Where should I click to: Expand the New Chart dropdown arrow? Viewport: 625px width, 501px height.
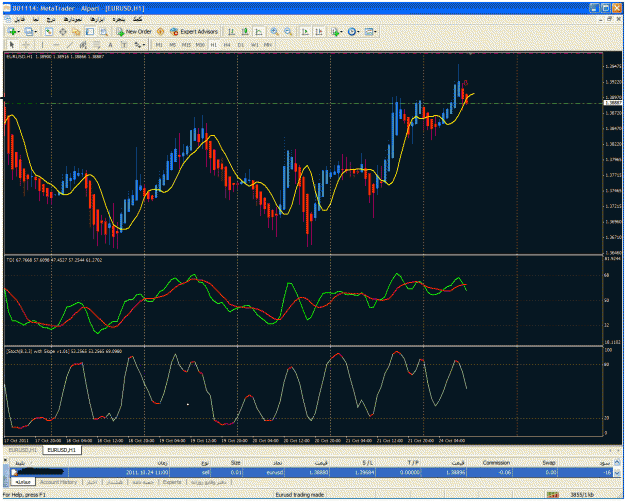[x=18, y=32]
